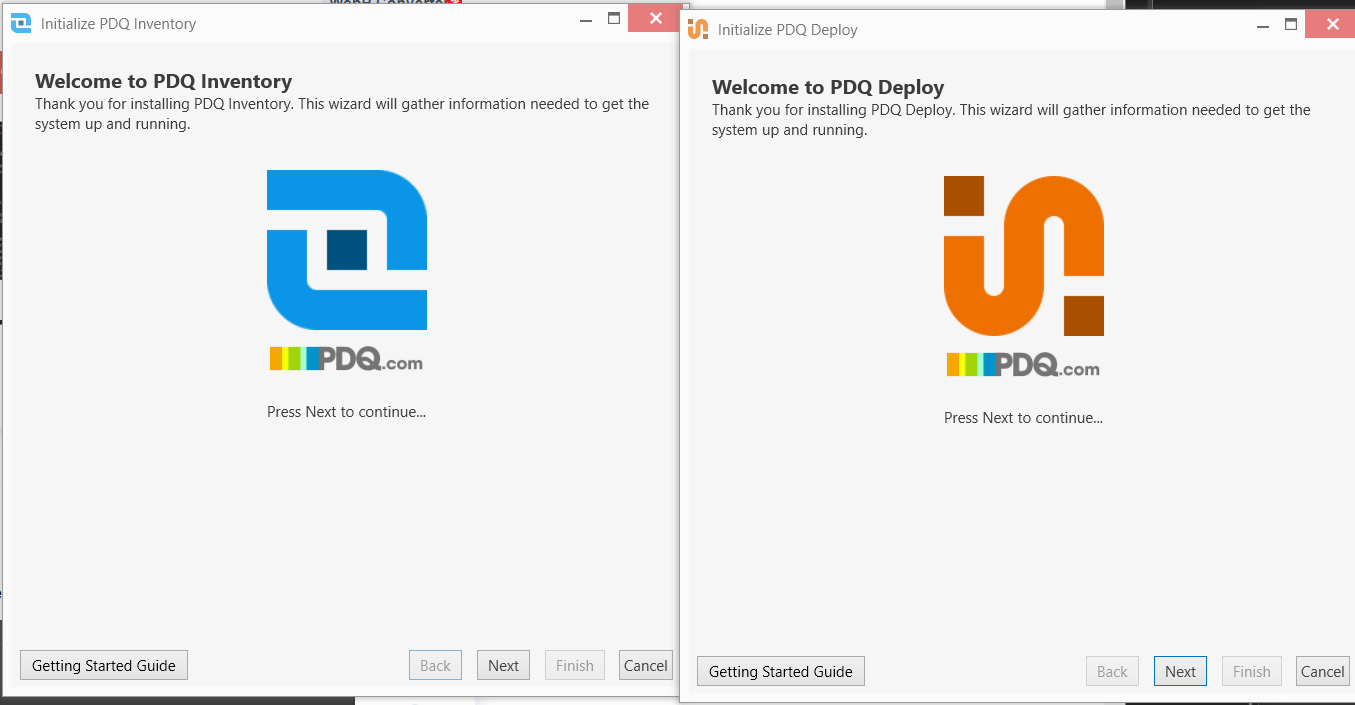
Task: Click the Finish button in PDQ Inventory
Action: (x=574, y=665)
